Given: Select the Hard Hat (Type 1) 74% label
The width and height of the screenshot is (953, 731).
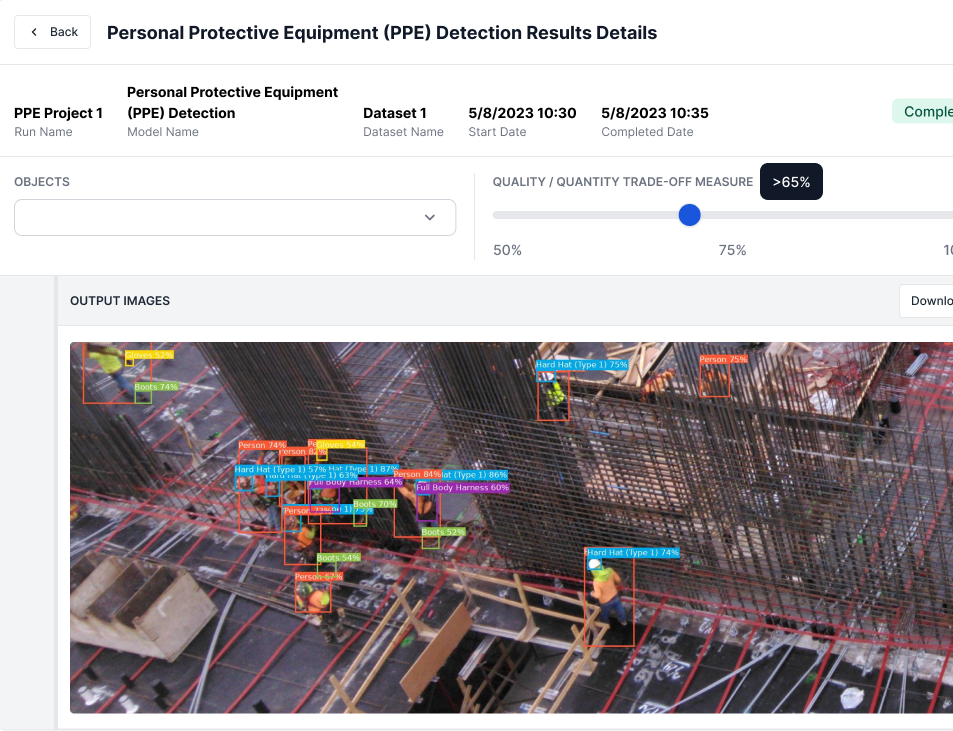Looking at the screenshot, I should [632, 552].
